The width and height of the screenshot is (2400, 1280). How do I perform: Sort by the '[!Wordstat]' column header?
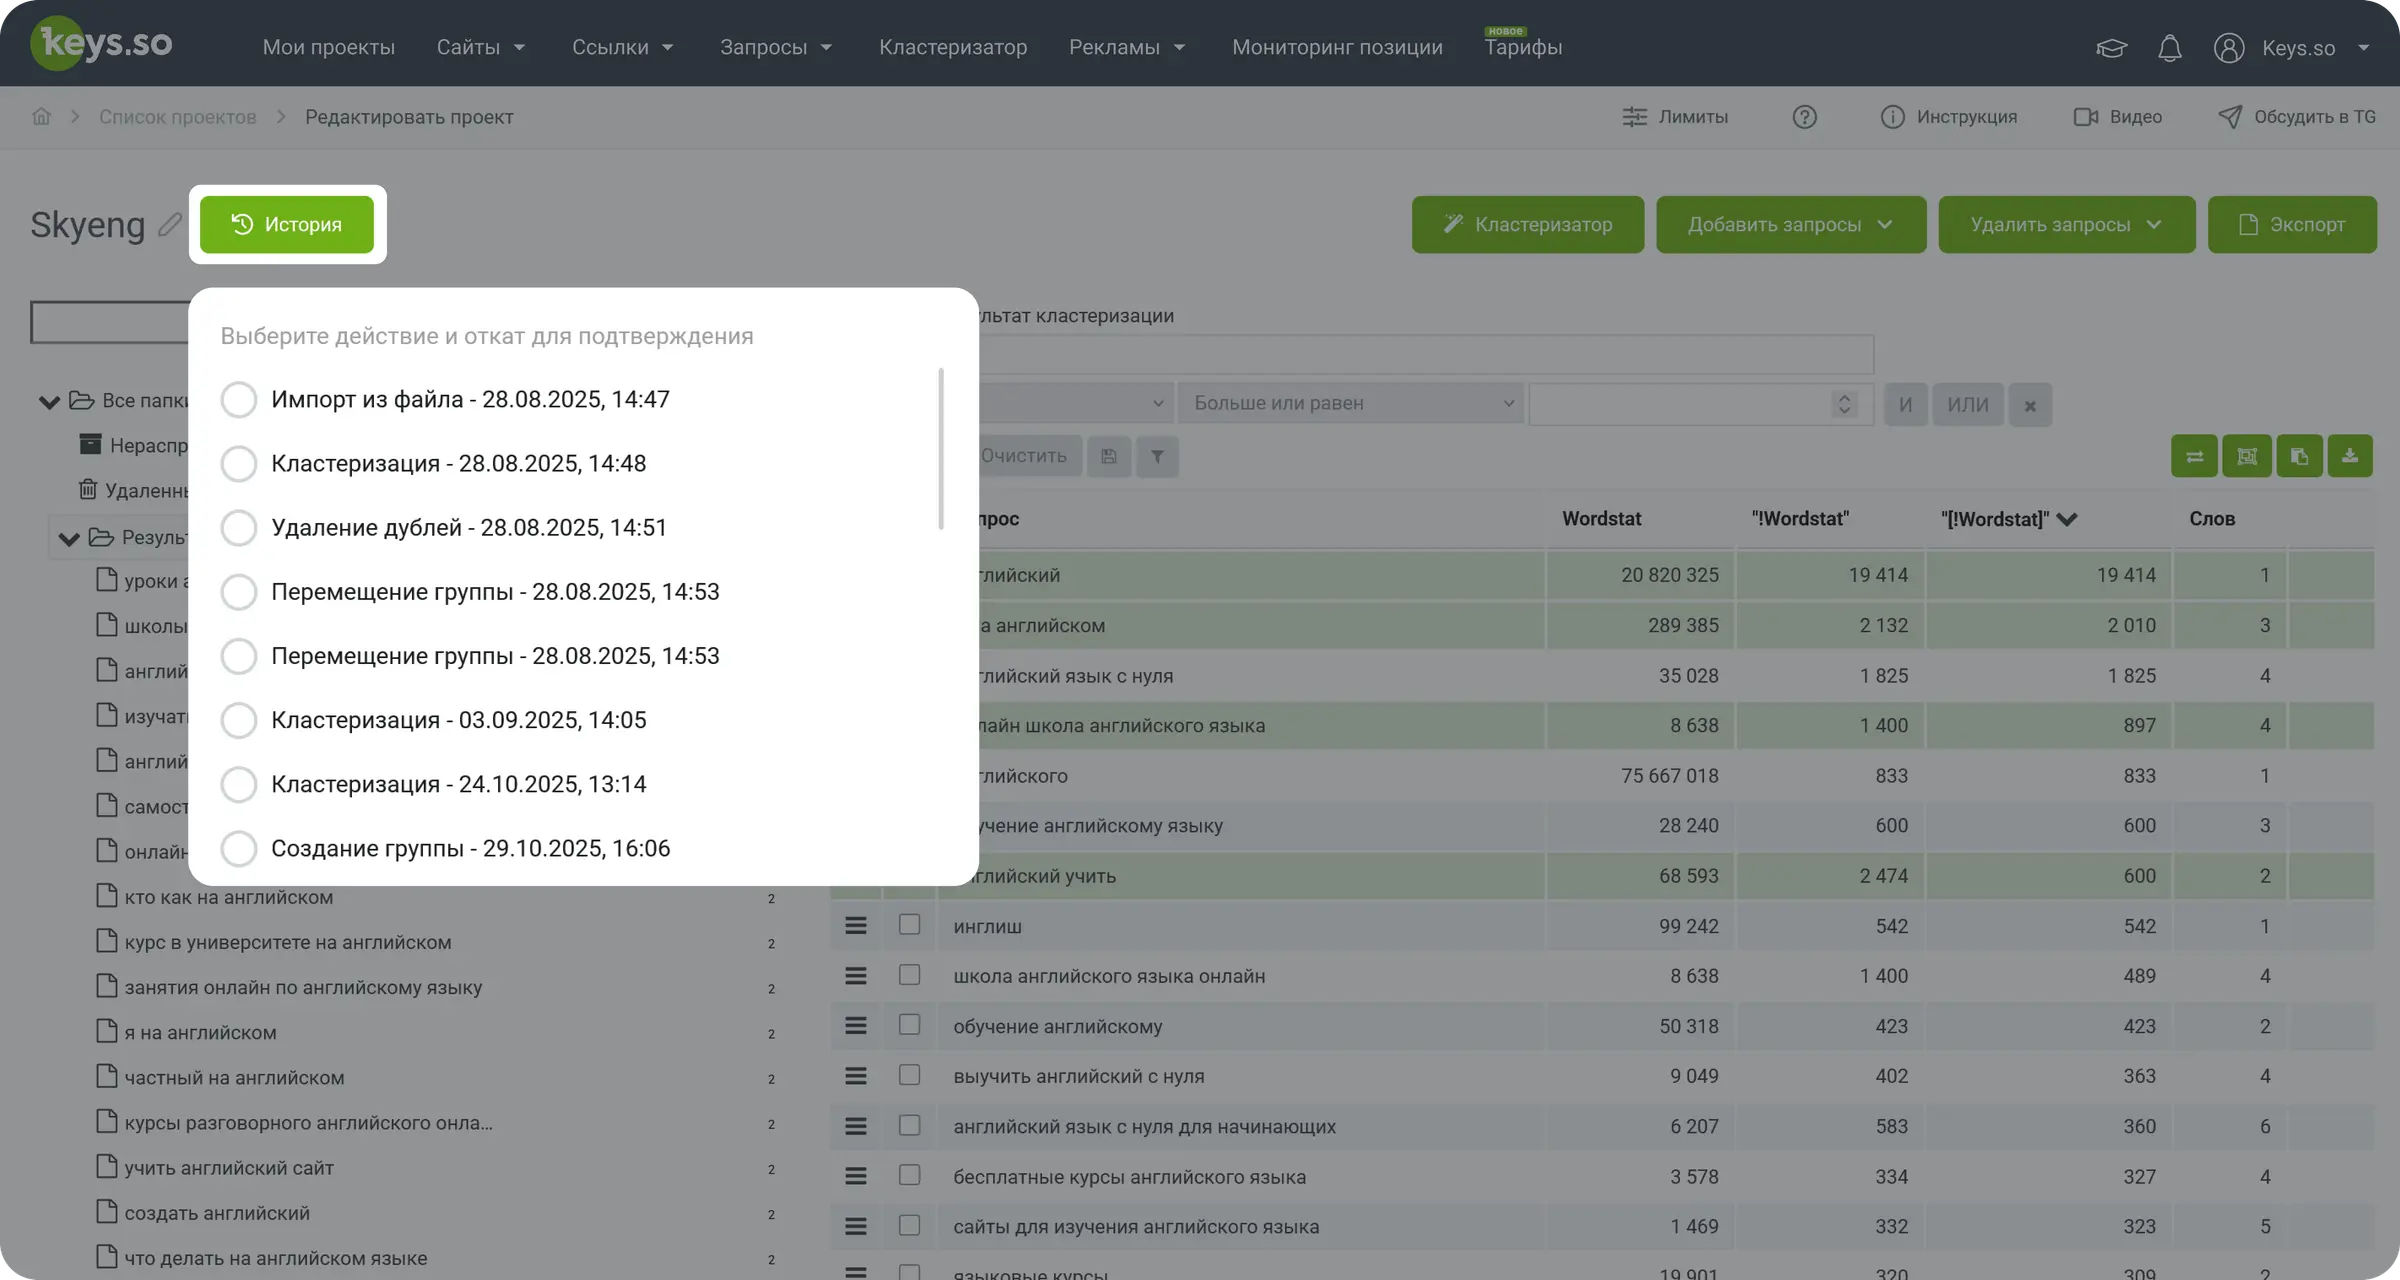point(2008,519)
